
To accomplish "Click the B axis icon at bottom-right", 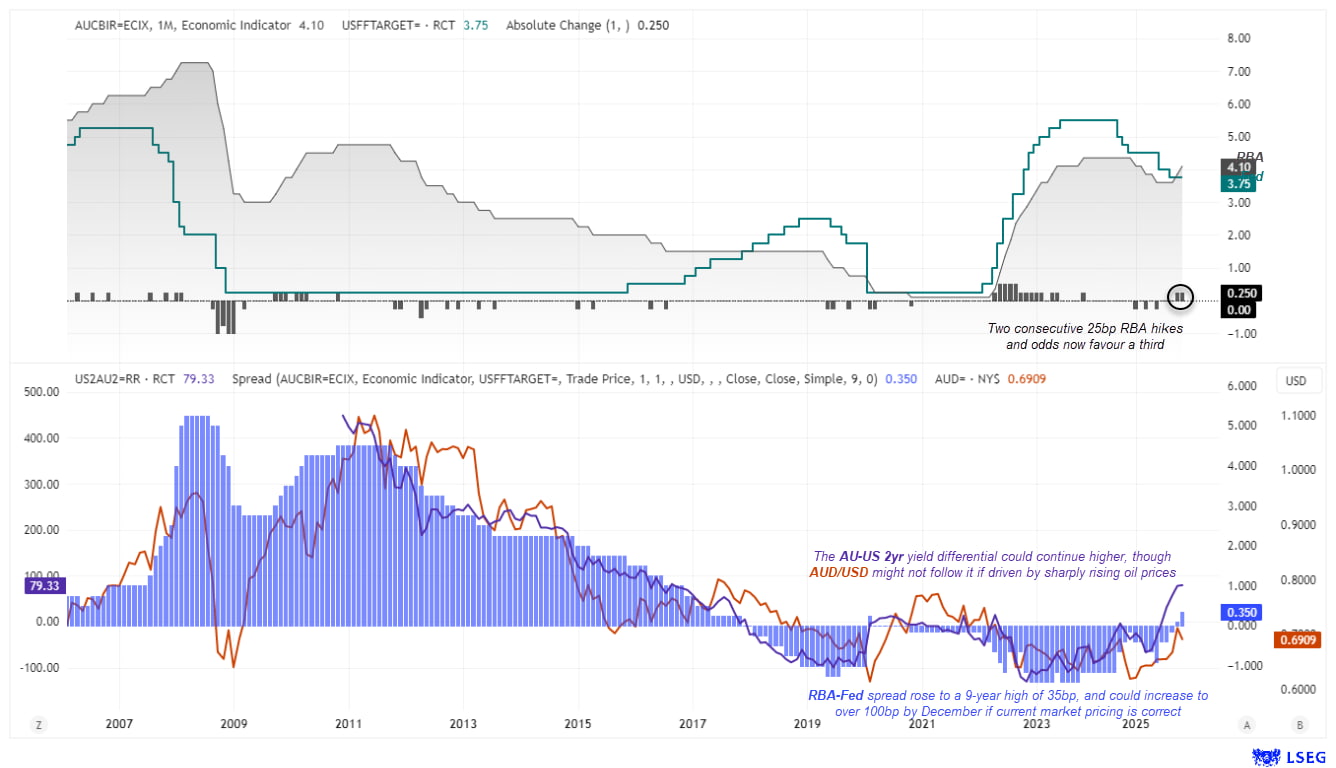I will [1299, 723].
